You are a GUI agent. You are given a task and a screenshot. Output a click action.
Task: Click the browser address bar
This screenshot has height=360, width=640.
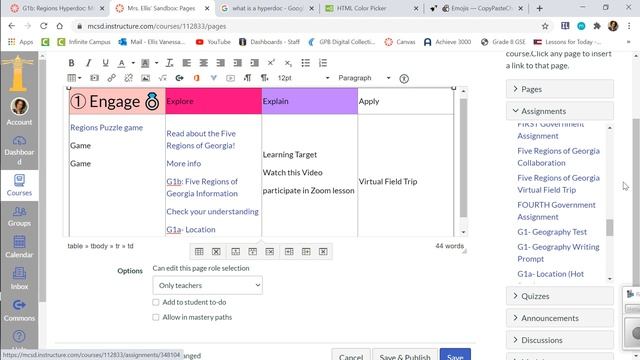[306, 26]
